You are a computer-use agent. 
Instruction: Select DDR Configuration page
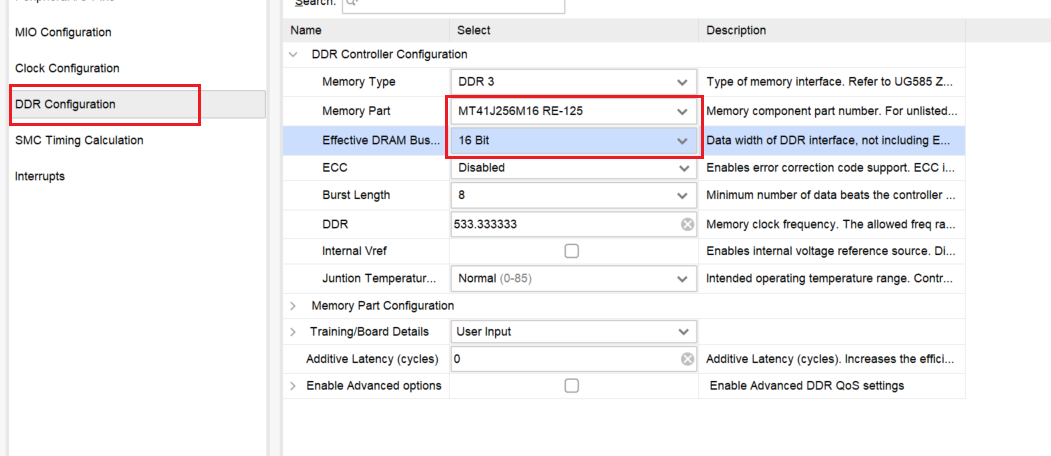click(65, 105)
